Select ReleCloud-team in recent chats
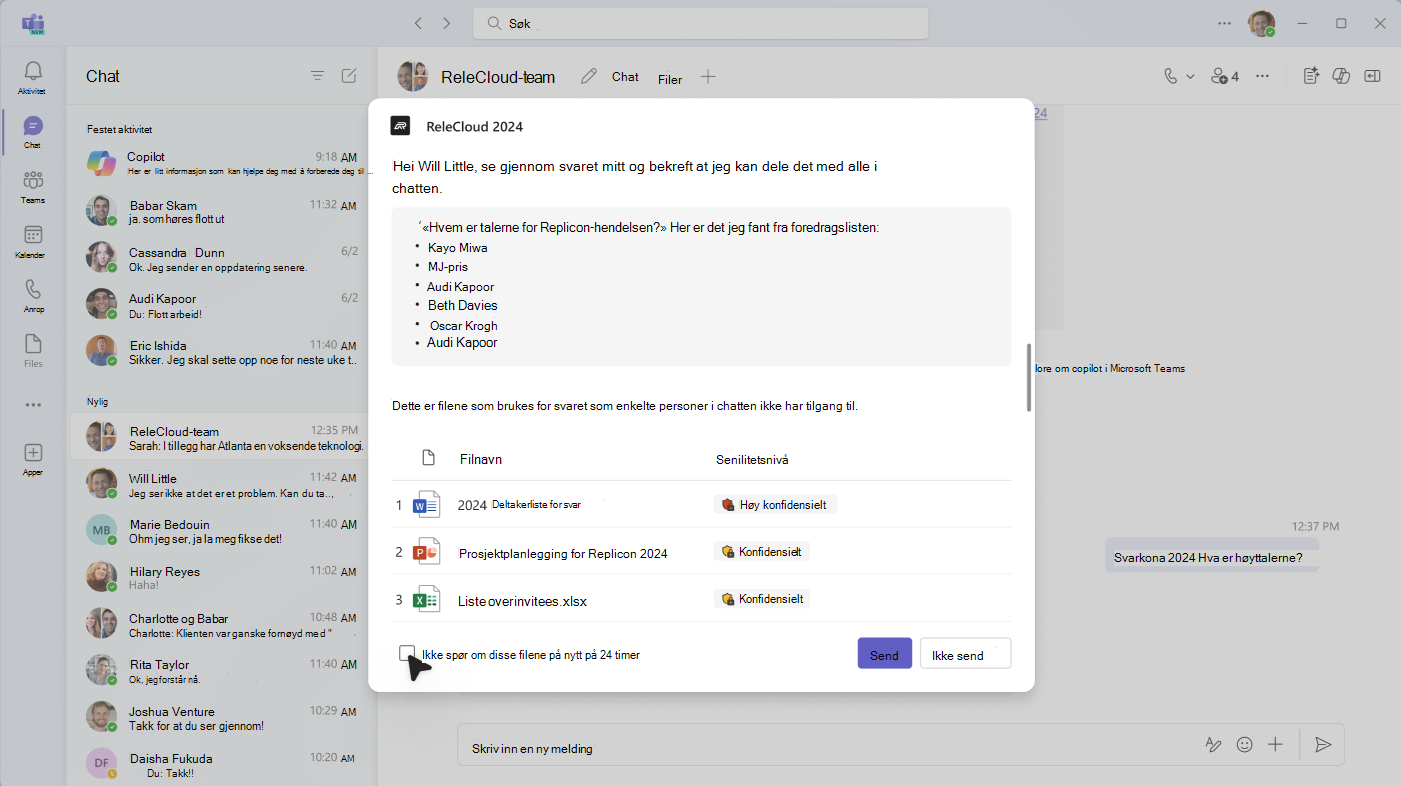Screen dimensions: 1401x786 click(x=223, y=438)
